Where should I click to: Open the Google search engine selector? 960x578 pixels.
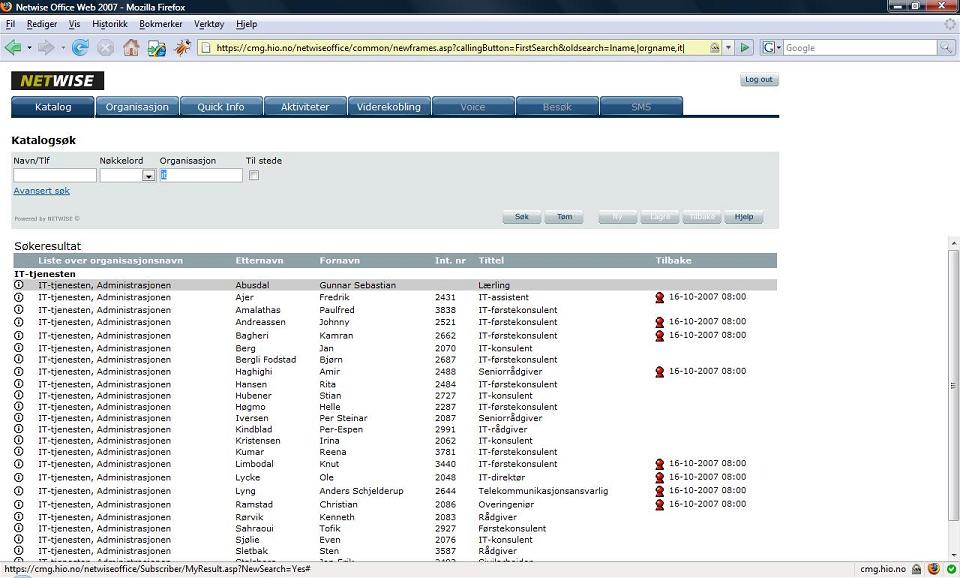click(x=771, y=47)
